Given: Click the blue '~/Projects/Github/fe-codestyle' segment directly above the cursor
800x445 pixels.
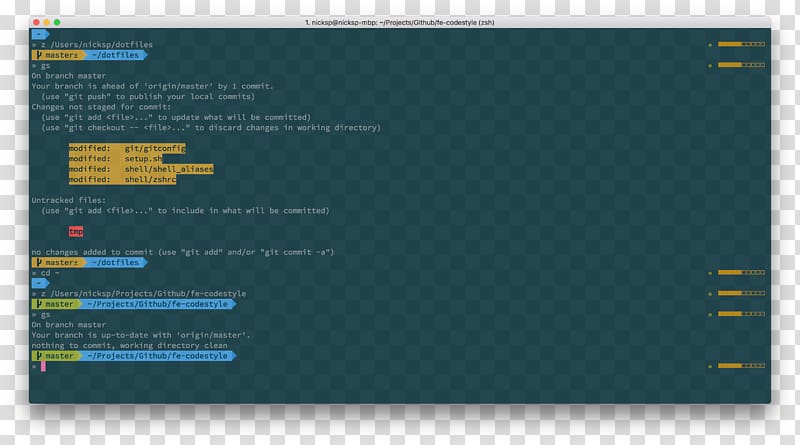Looking at the screenshot, I should (x=158, y=356).
